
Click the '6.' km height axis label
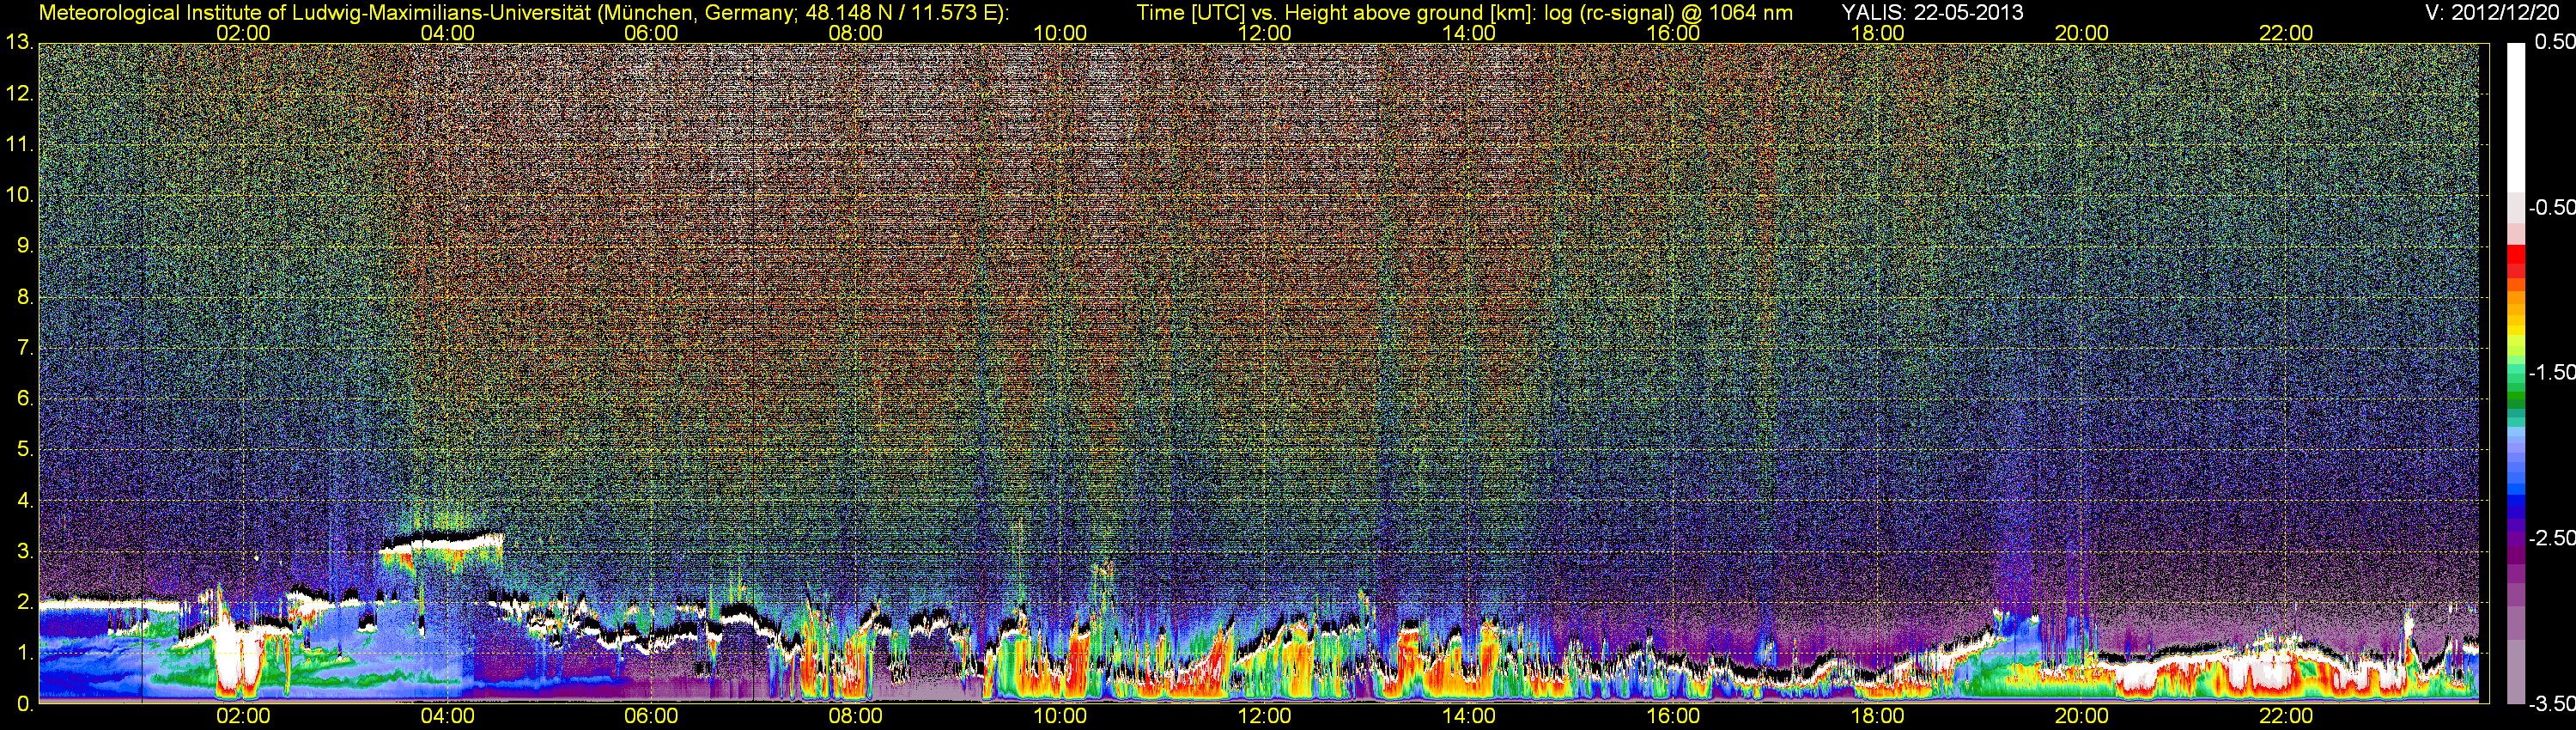(x=25, y=399)
